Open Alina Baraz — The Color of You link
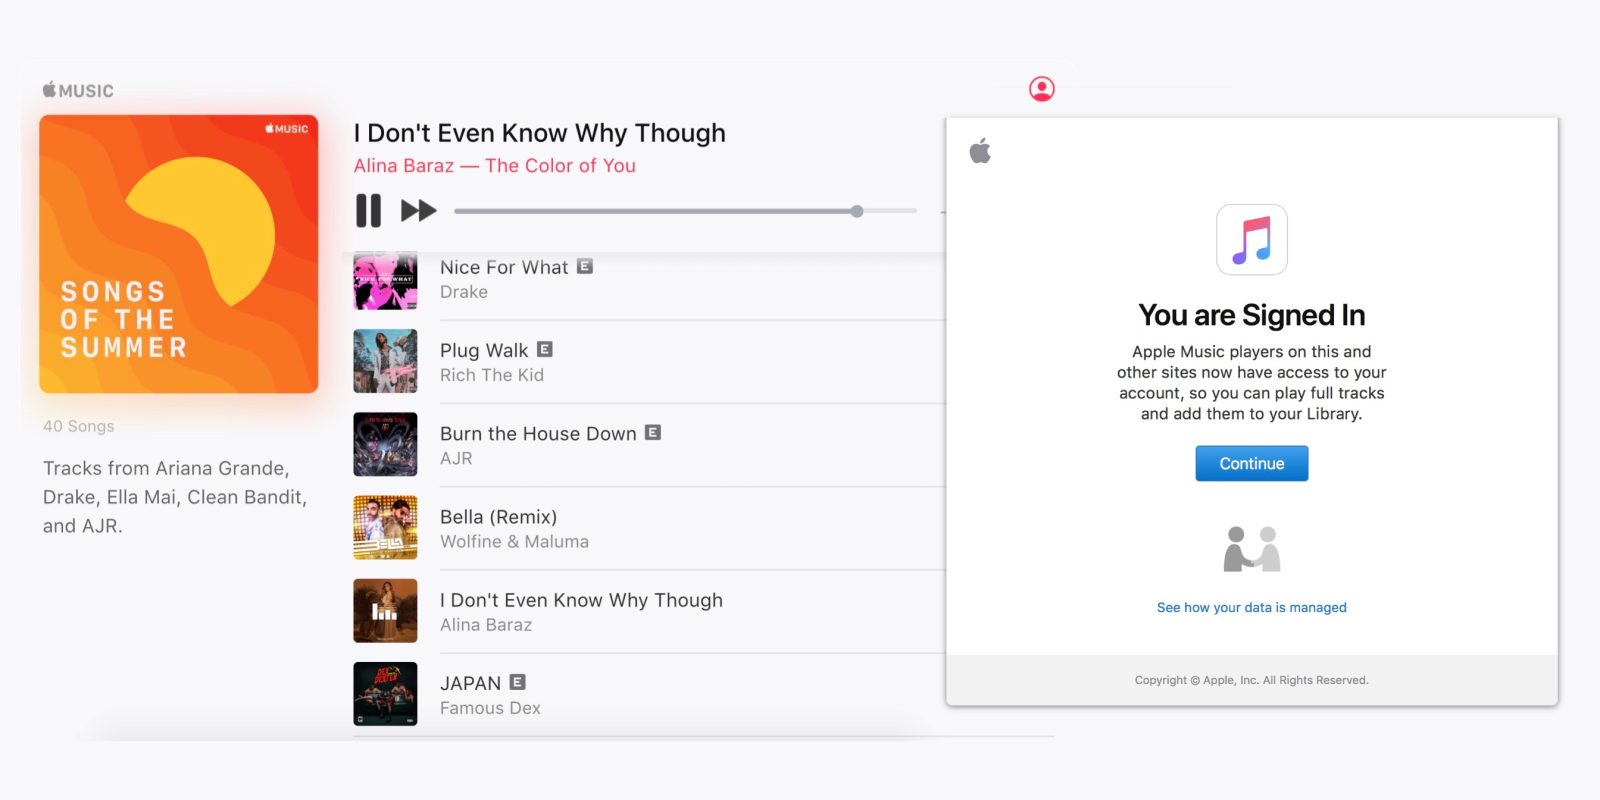The width and height of the screenshot is (1600, 800). [494, 166]
